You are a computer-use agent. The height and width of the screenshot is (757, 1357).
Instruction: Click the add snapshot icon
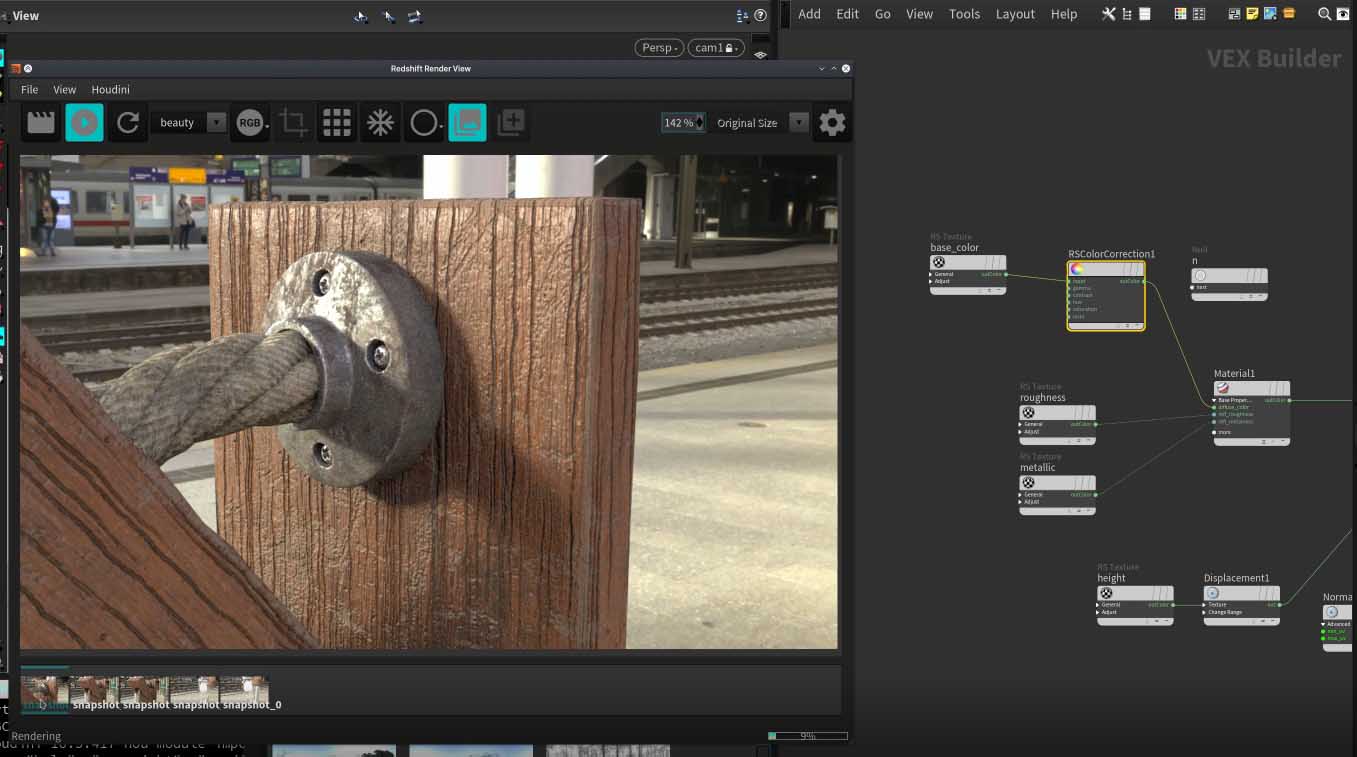[x=511, y=123]
